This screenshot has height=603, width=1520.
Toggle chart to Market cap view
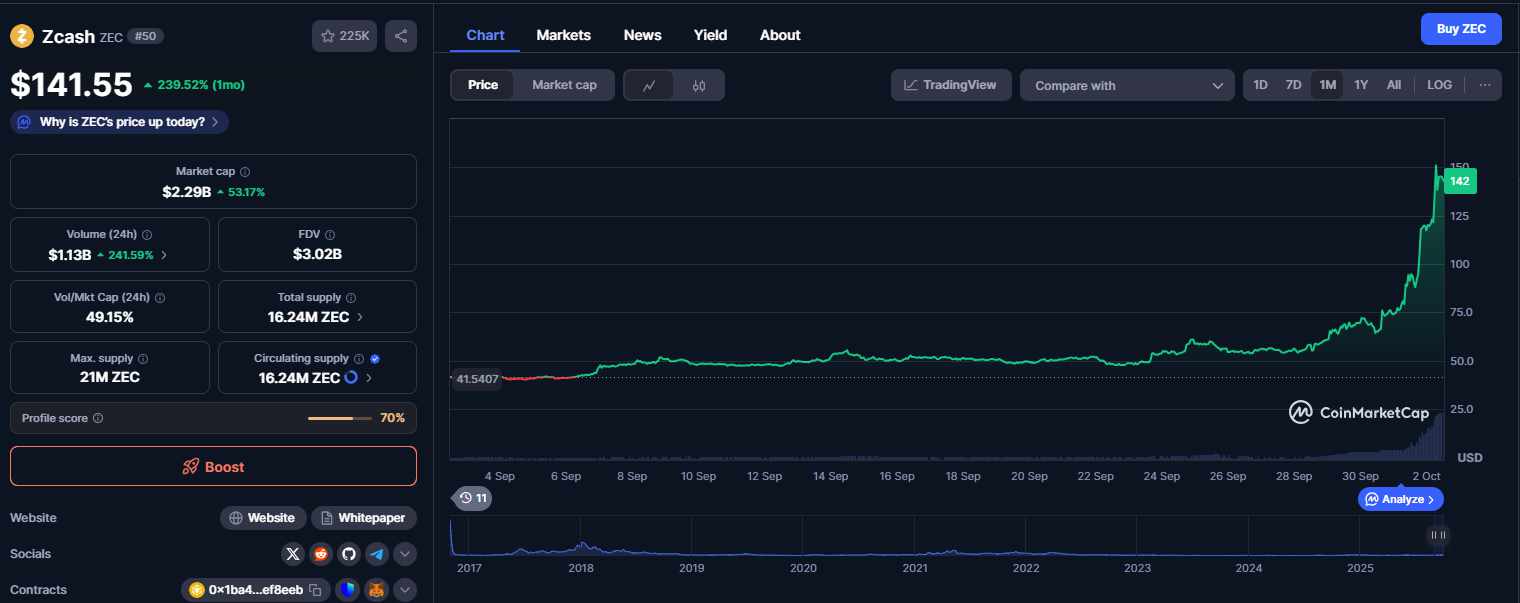coord(564,85)
